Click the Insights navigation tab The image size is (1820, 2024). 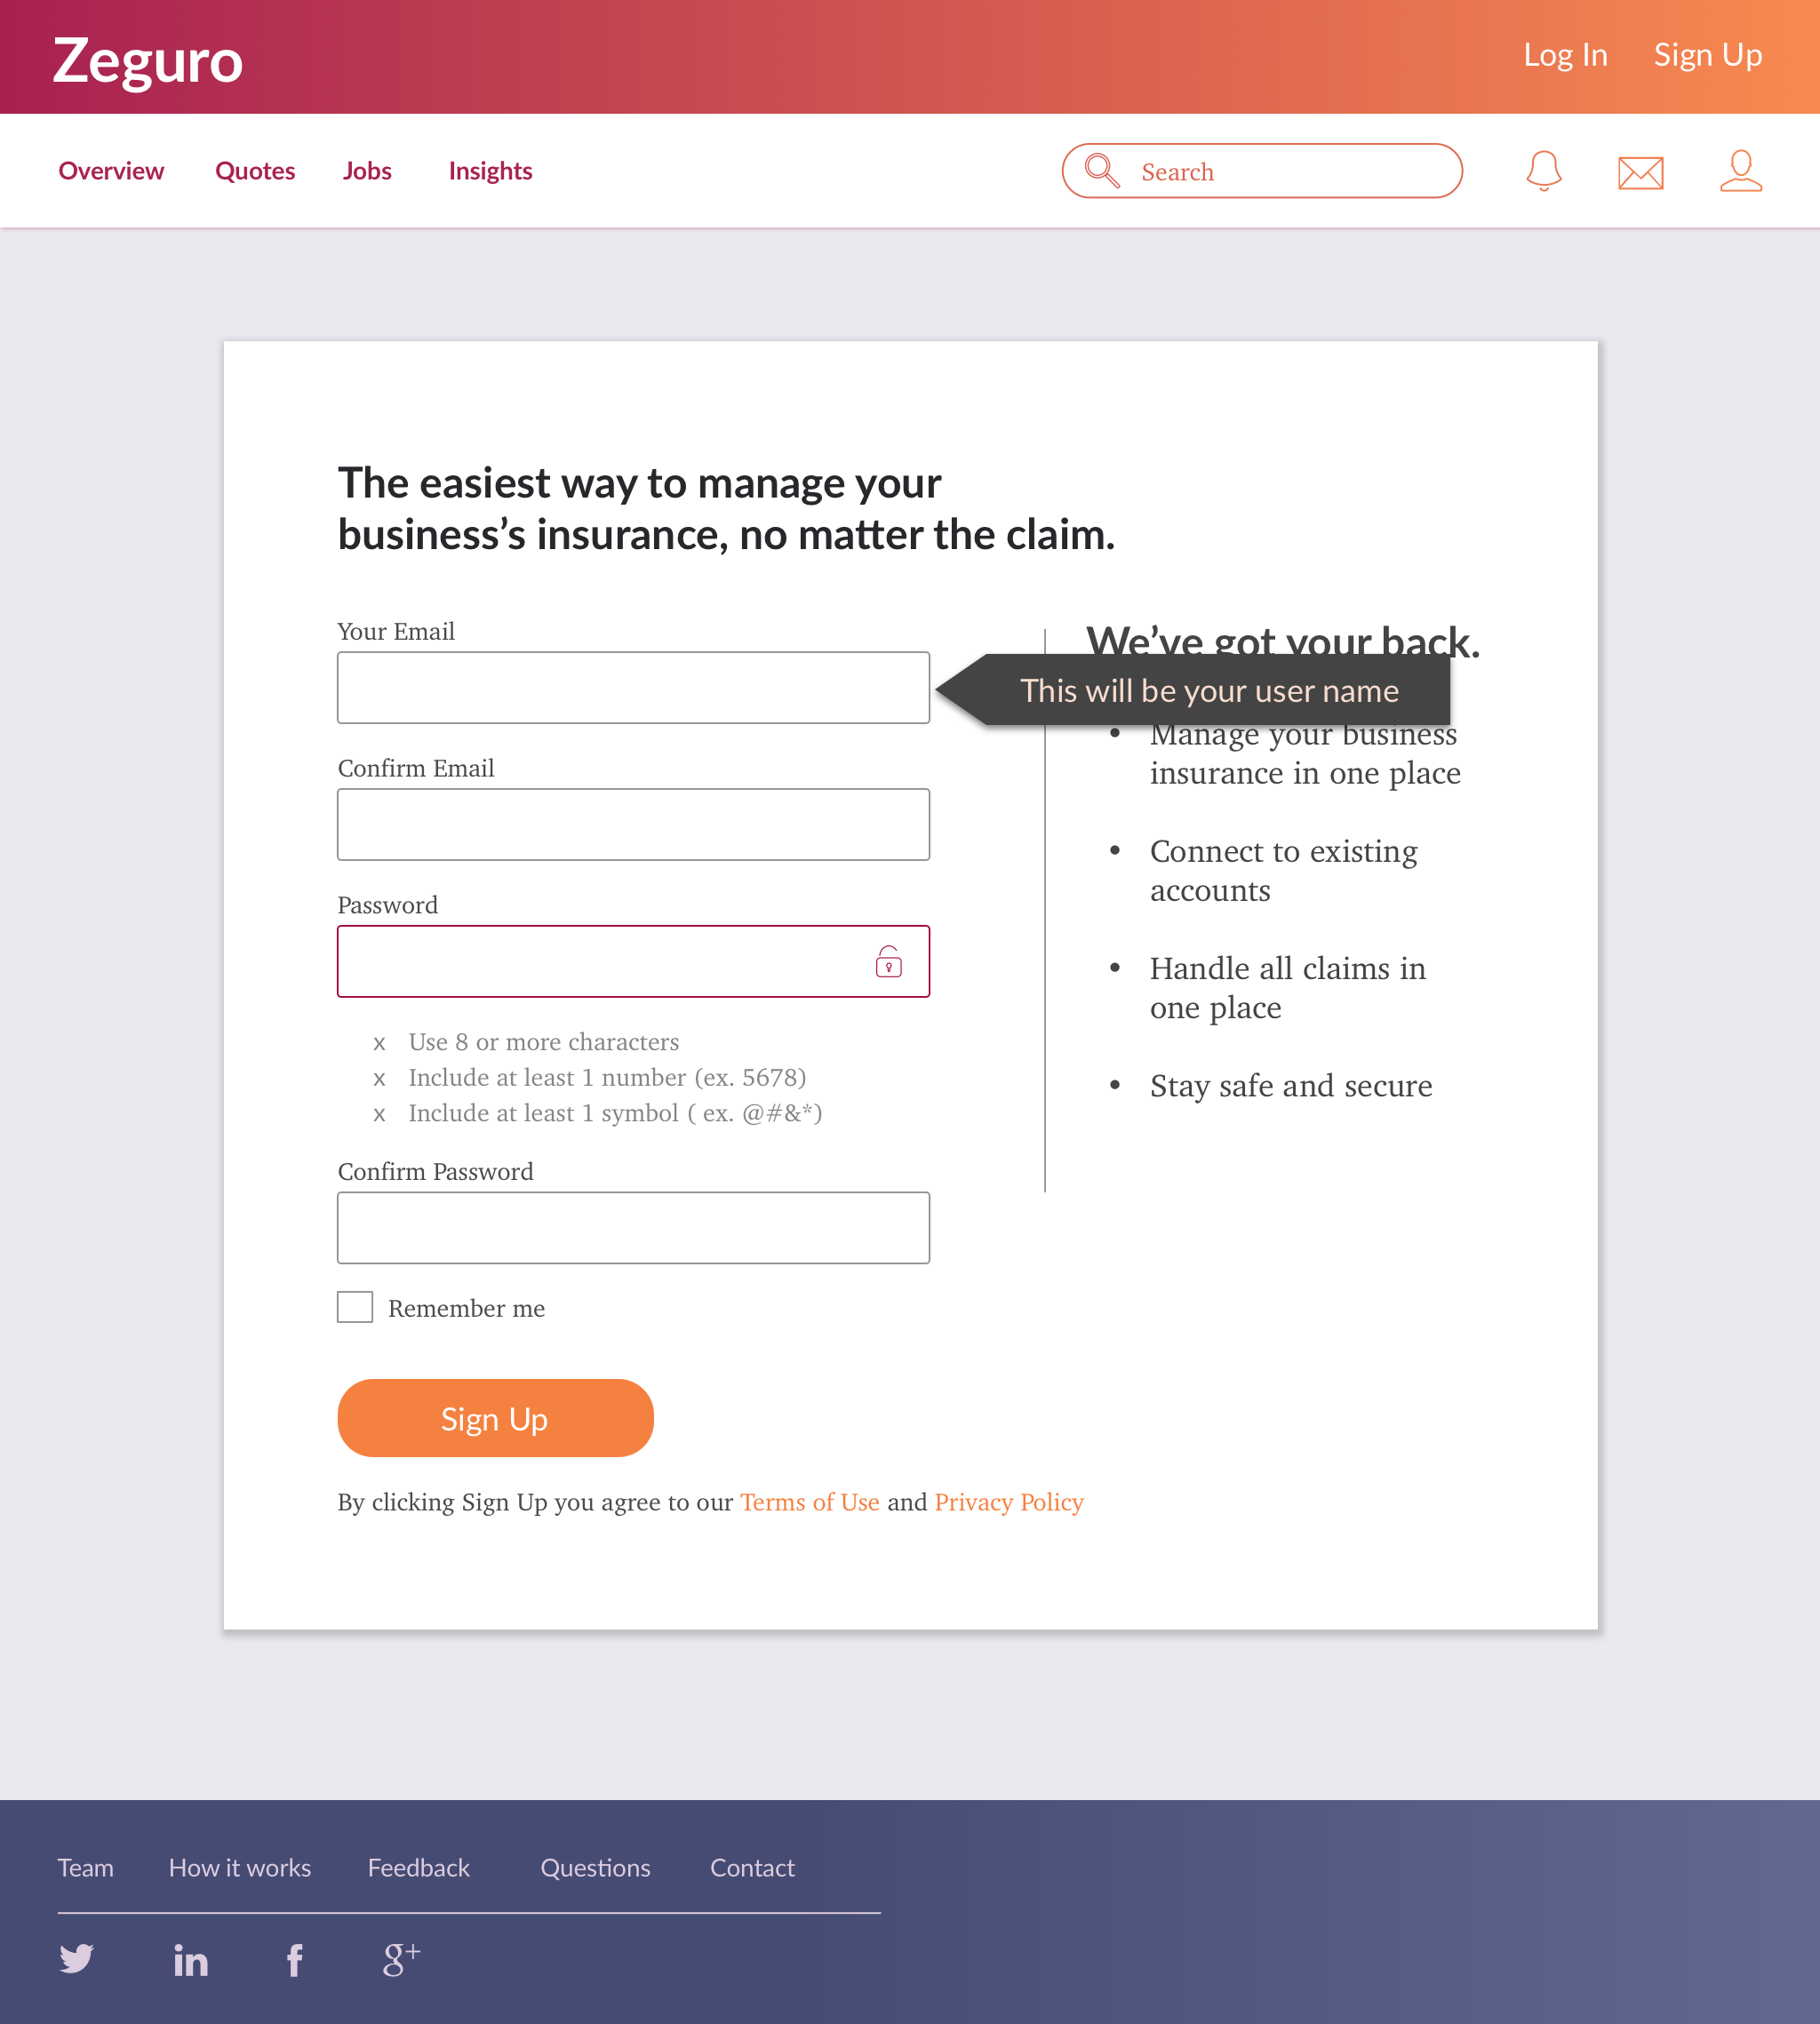pyautogui.click(x=489, y=171)
